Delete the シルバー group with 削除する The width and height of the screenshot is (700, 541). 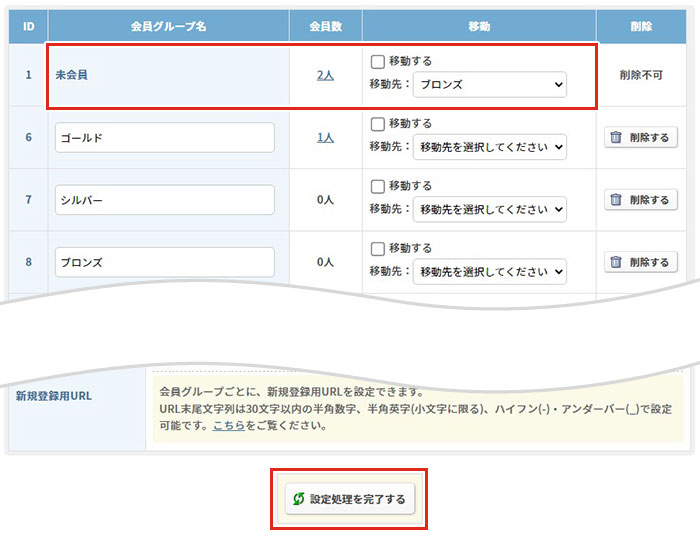click(641, 200)
